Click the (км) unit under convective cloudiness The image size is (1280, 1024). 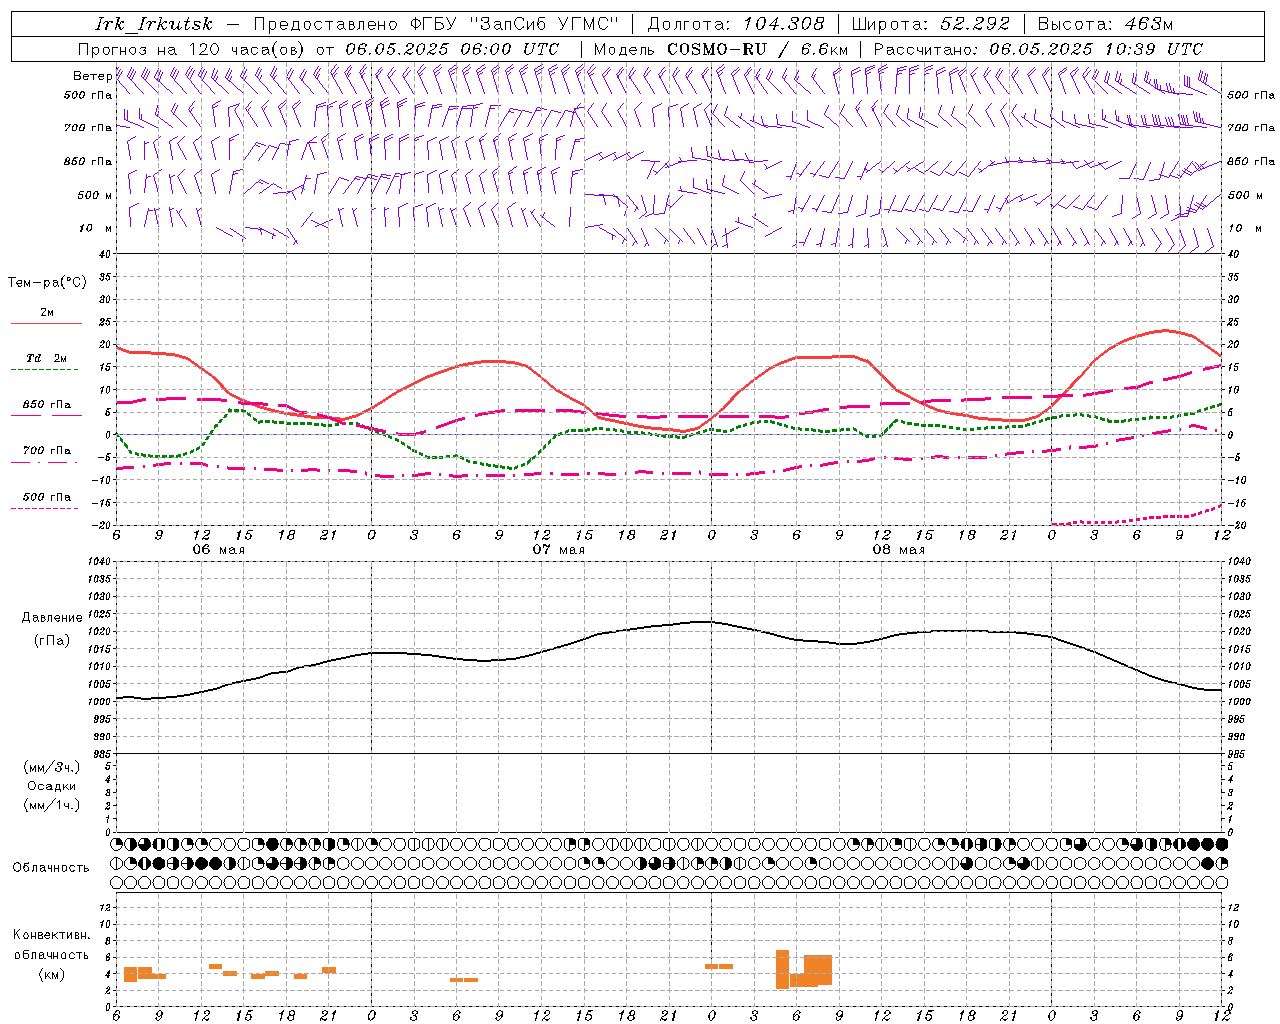point(51,974)
